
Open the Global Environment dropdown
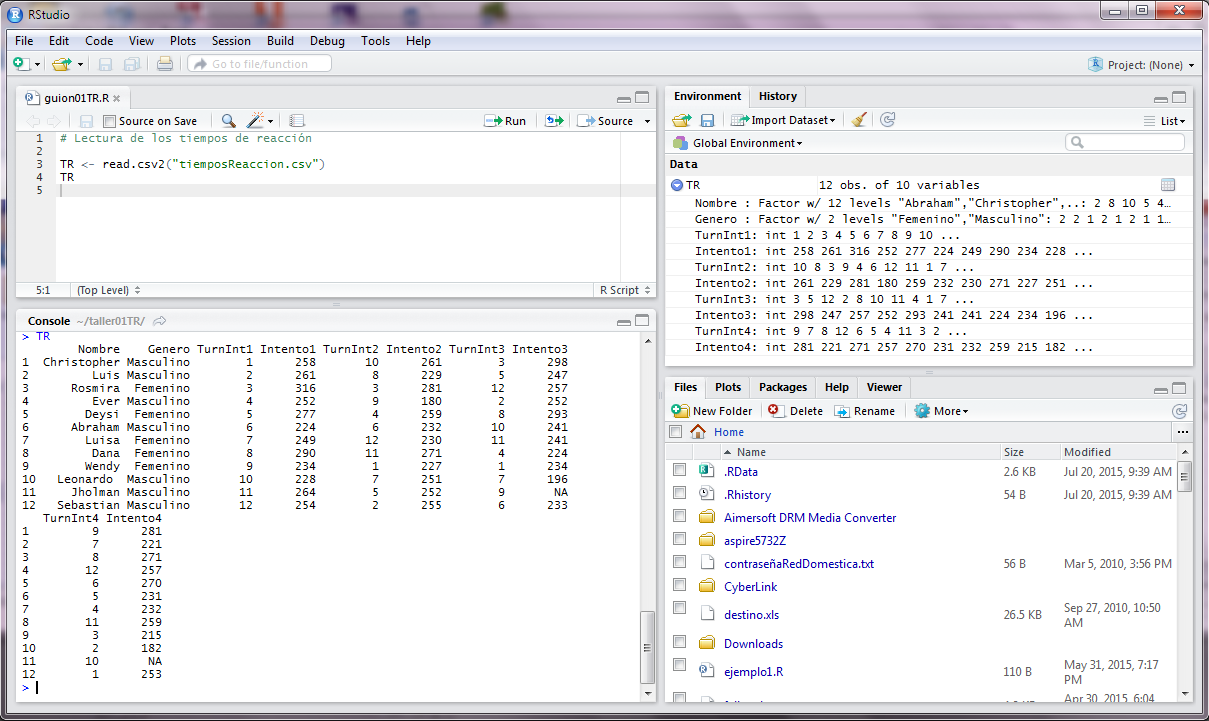[738, 143]
